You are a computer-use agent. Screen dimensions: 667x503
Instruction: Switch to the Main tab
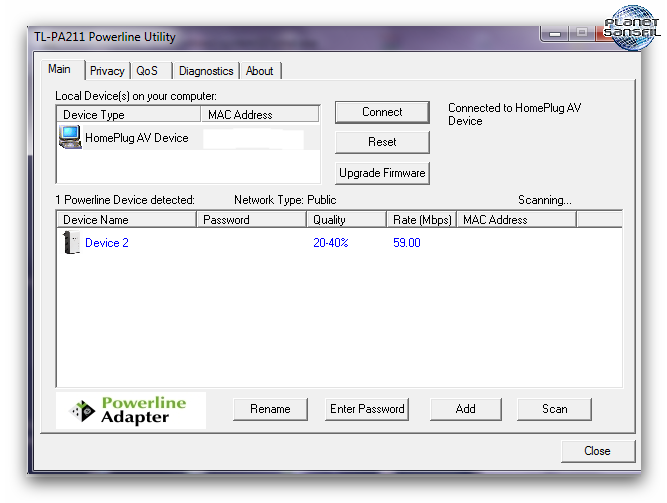tap(60, 69)
